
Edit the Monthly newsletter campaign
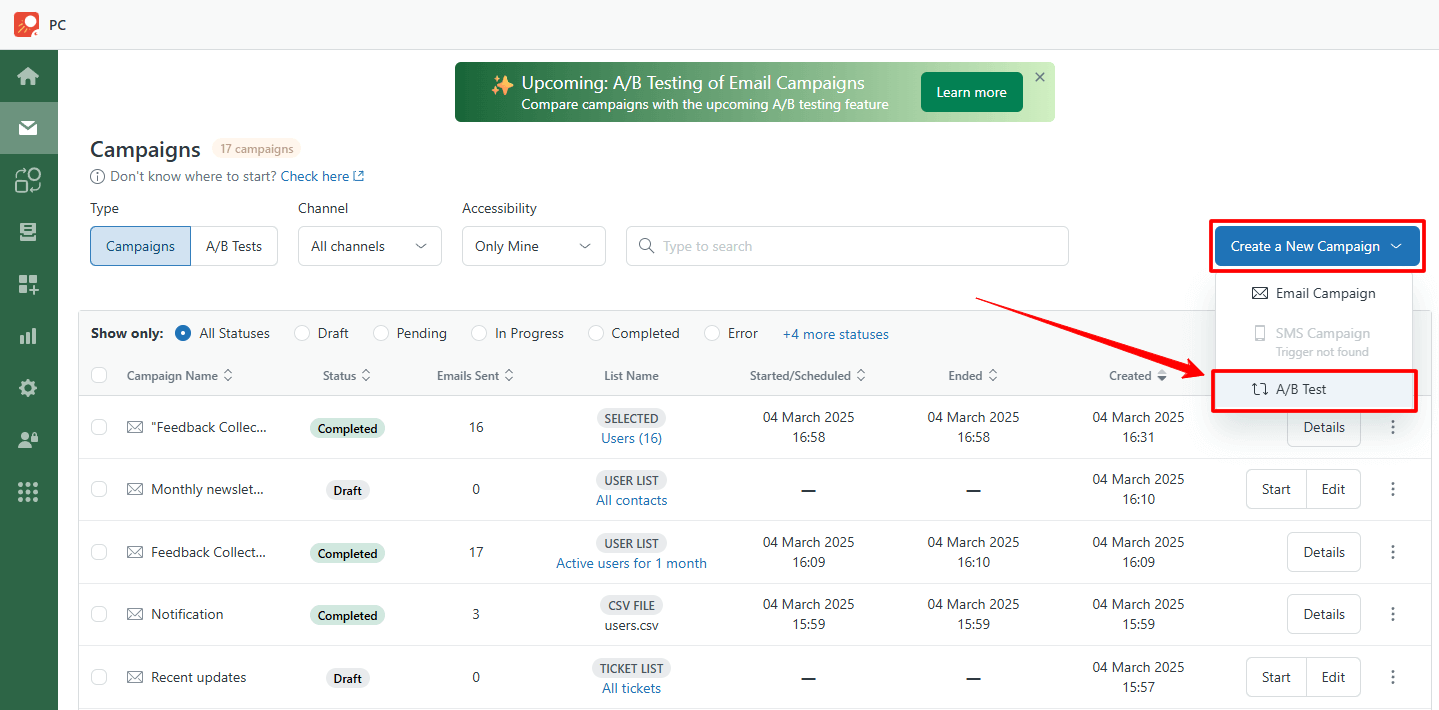1333,489
